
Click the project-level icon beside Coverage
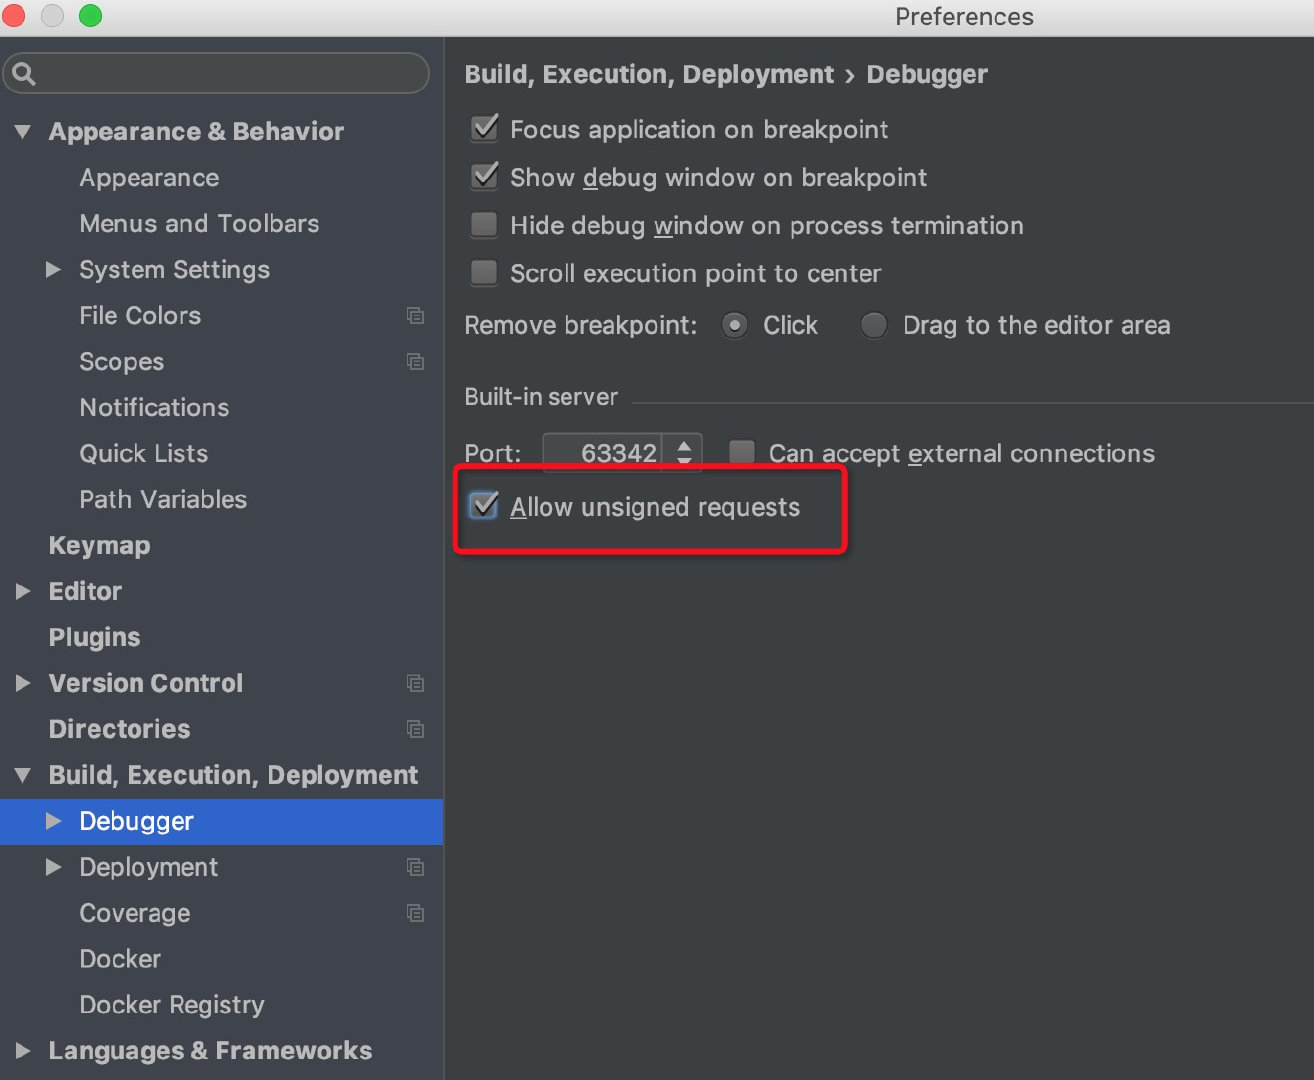tap(415, 914)
